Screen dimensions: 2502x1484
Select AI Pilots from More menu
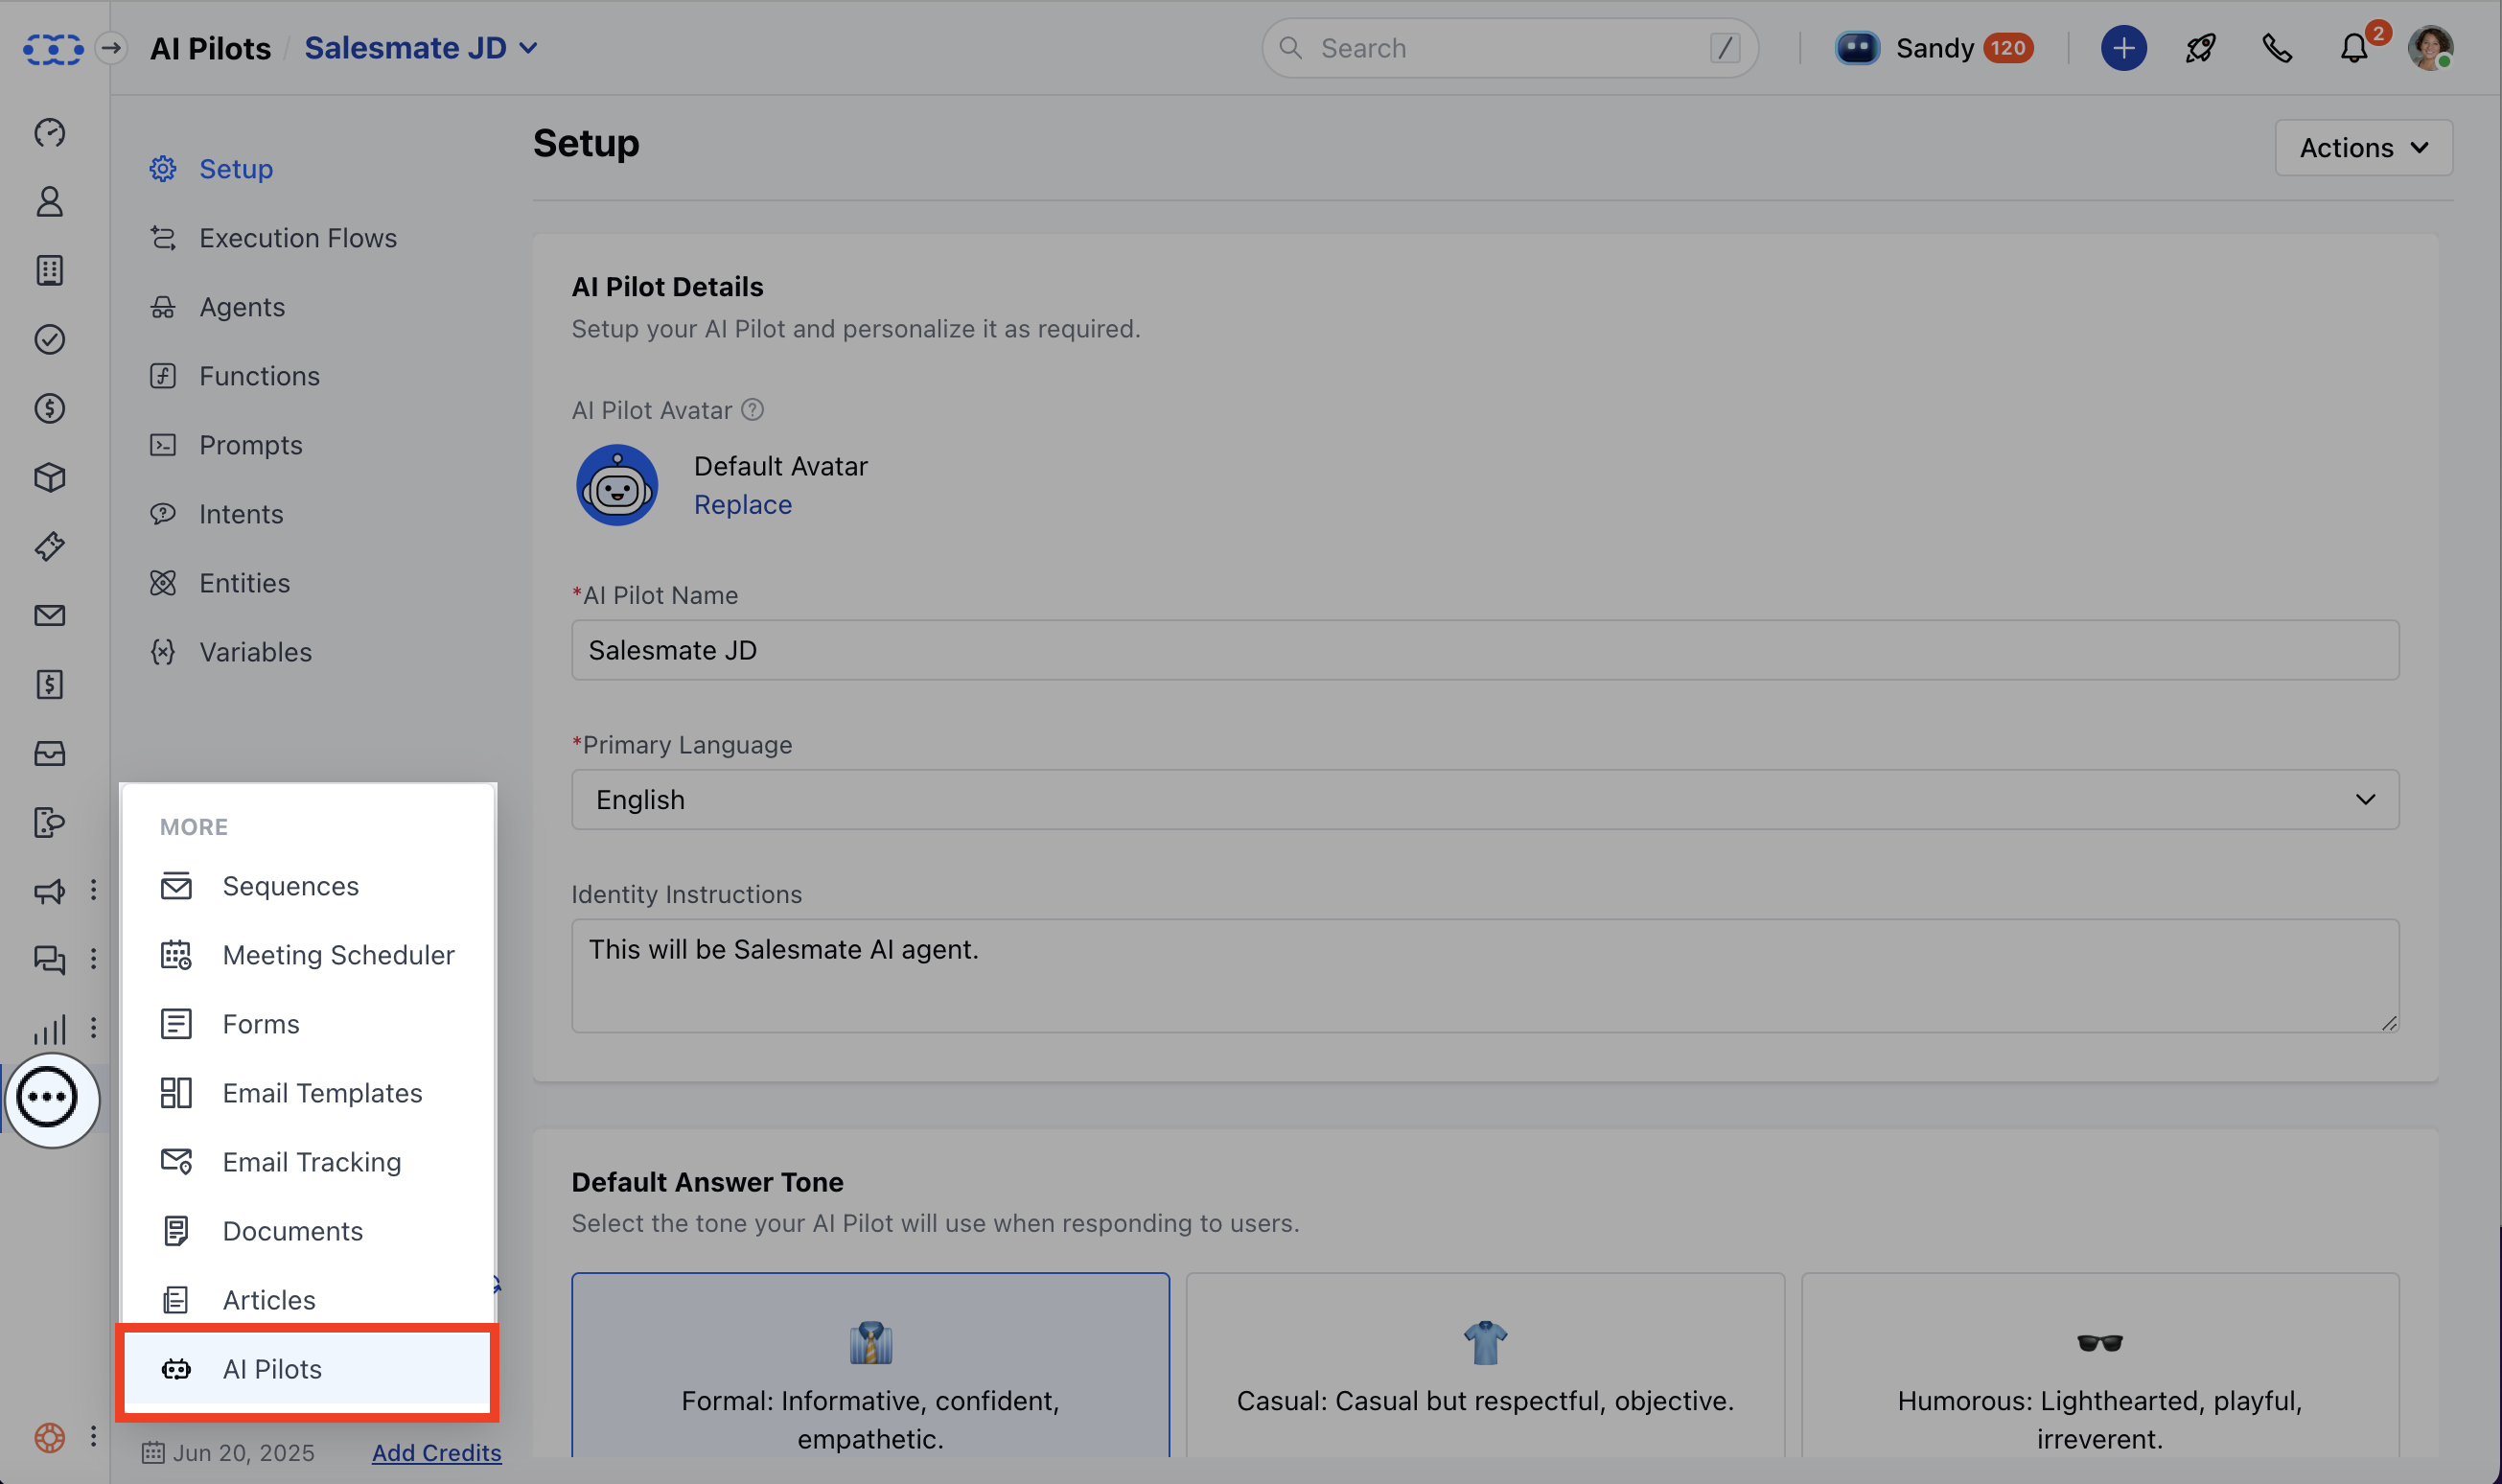(308, 1369)
